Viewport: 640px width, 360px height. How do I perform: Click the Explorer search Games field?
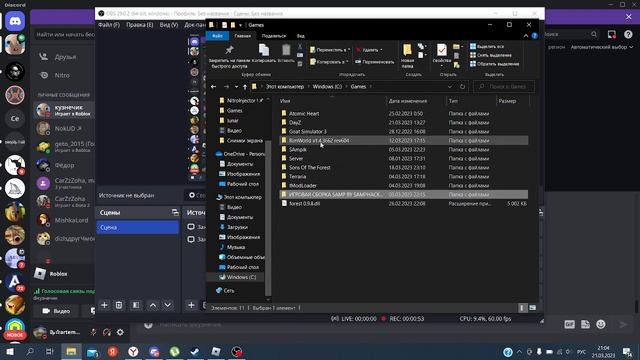[x=504, y=87]
